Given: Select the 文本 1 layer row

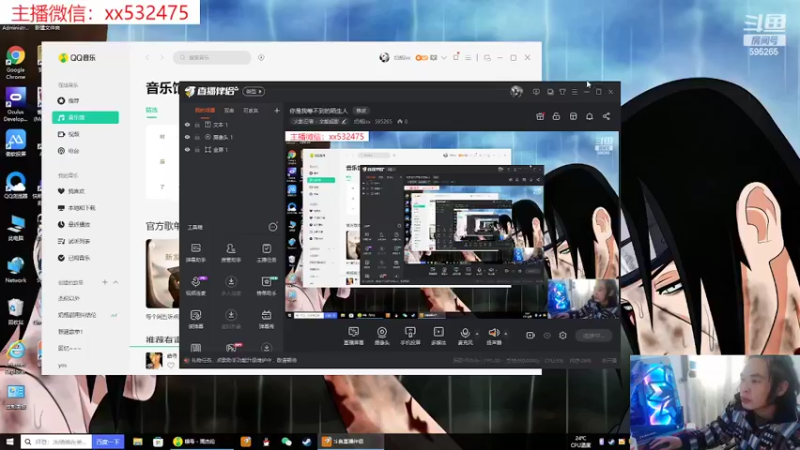Looking at the screenshot, I should pos(232,124).
